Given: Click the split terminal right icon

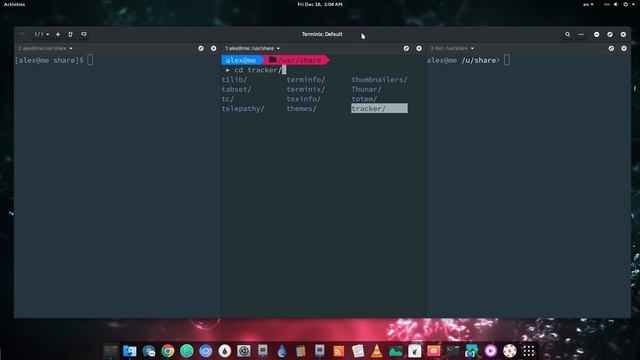Looking at the screenshot, I should (x=70, y=34).
